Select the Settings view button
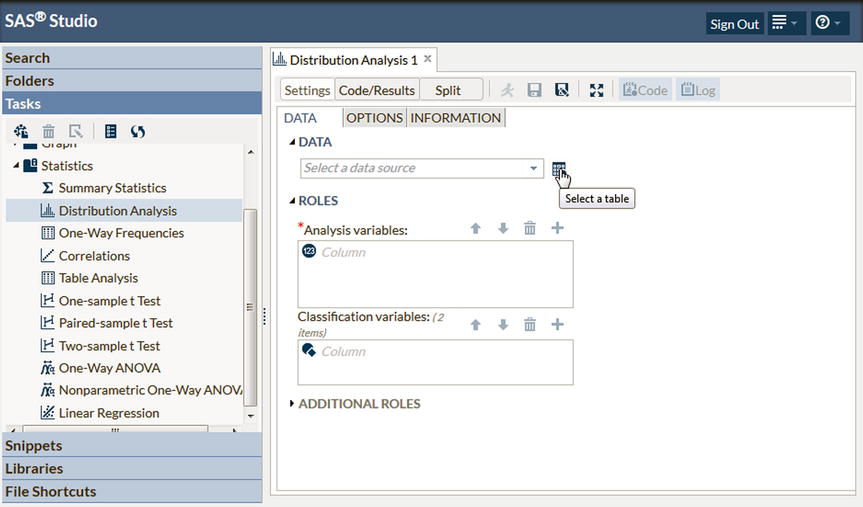863x507 pixels. click(307, 90)
